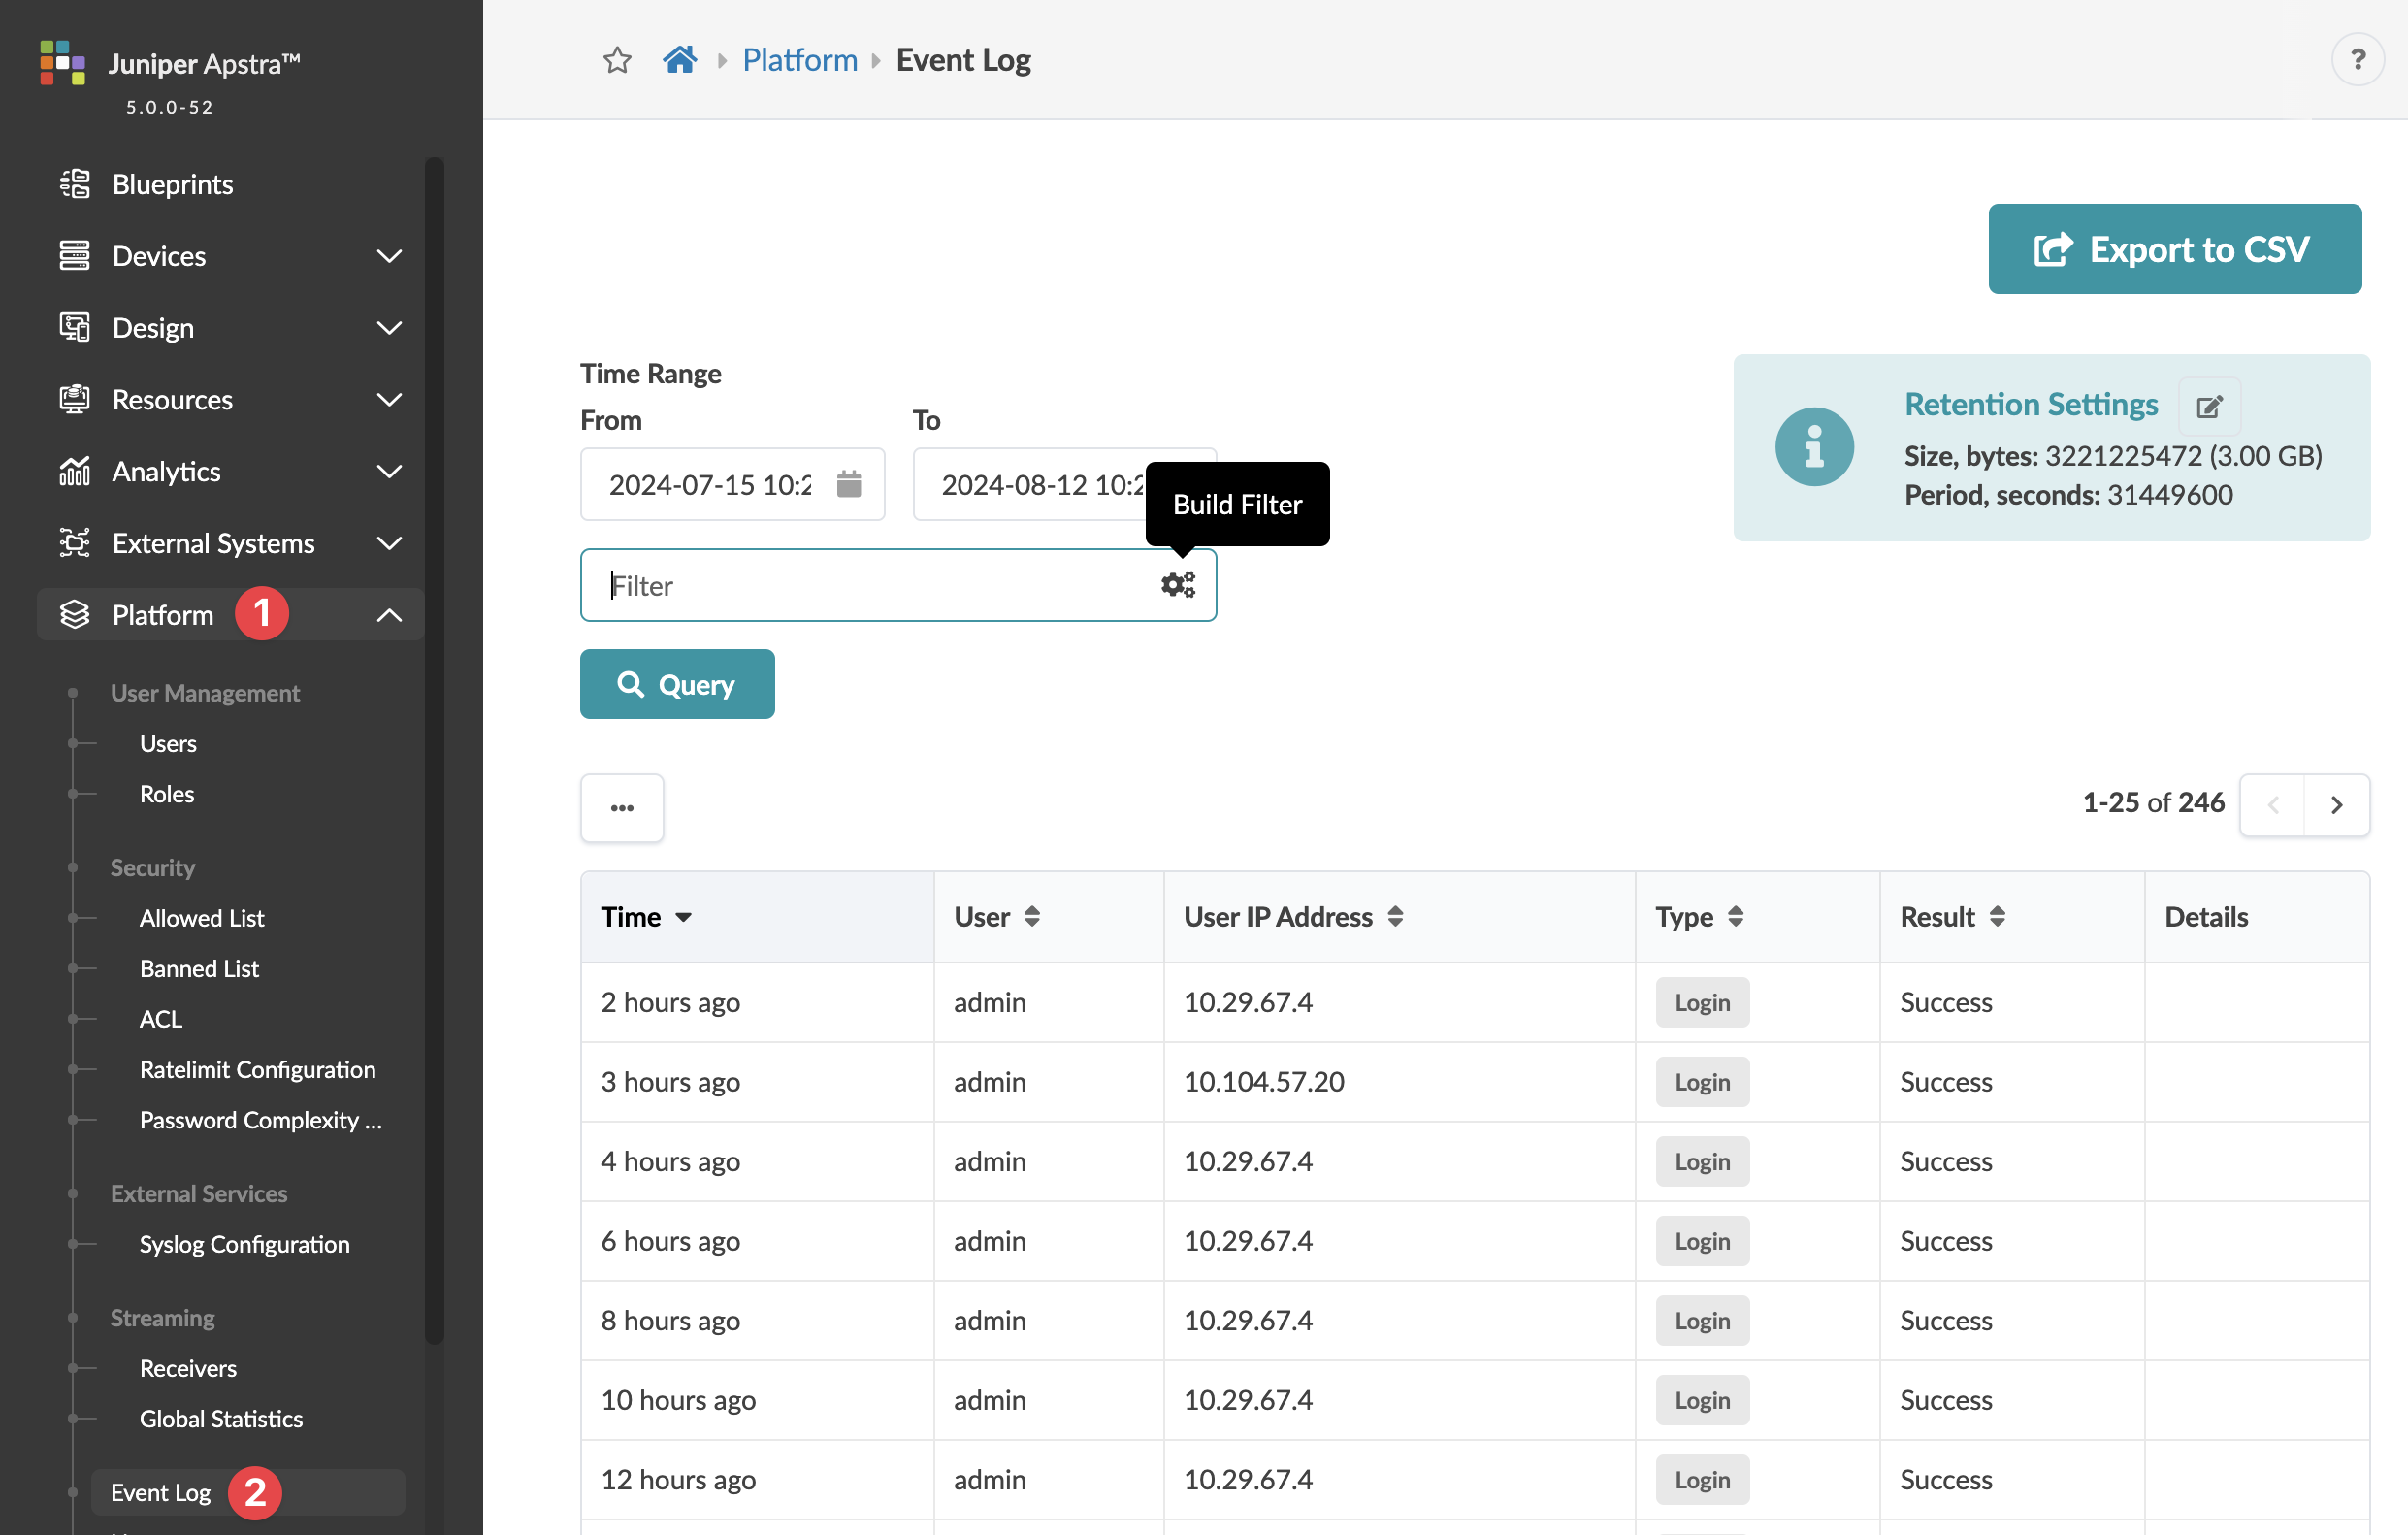
Task: Edit Retention Settings with pencil icon
Action: pyautogui.click(x=2209, y=406)
